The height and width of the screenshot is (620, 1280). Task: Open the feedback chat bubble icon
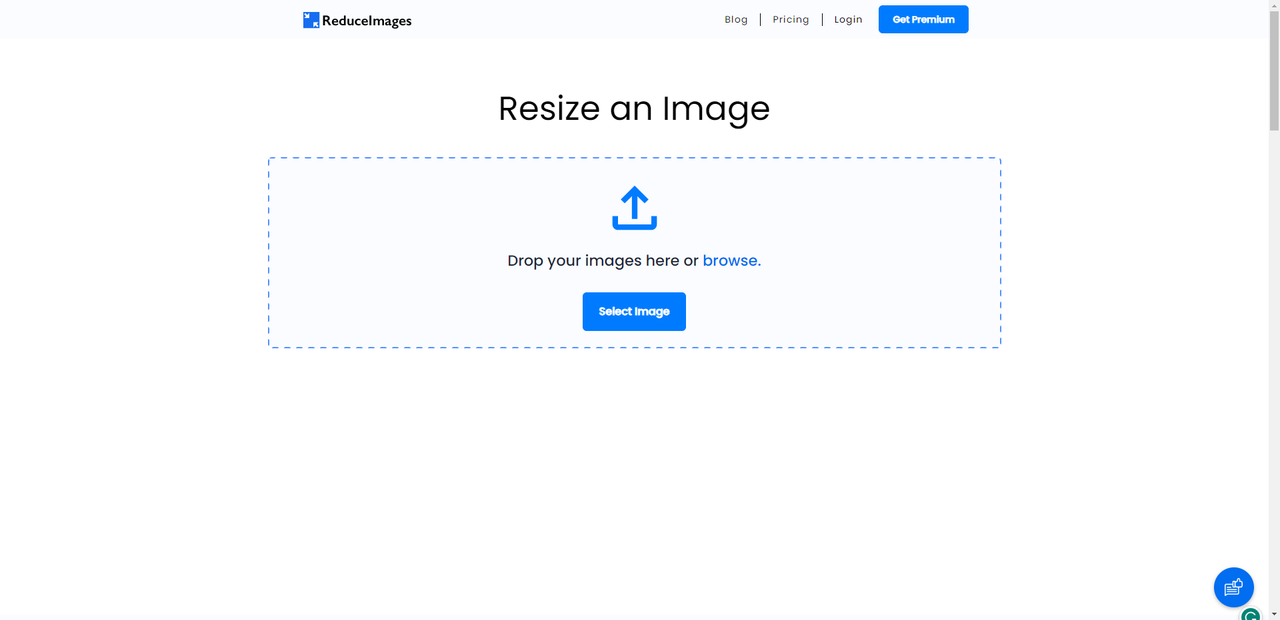(x=1233, y=587)
